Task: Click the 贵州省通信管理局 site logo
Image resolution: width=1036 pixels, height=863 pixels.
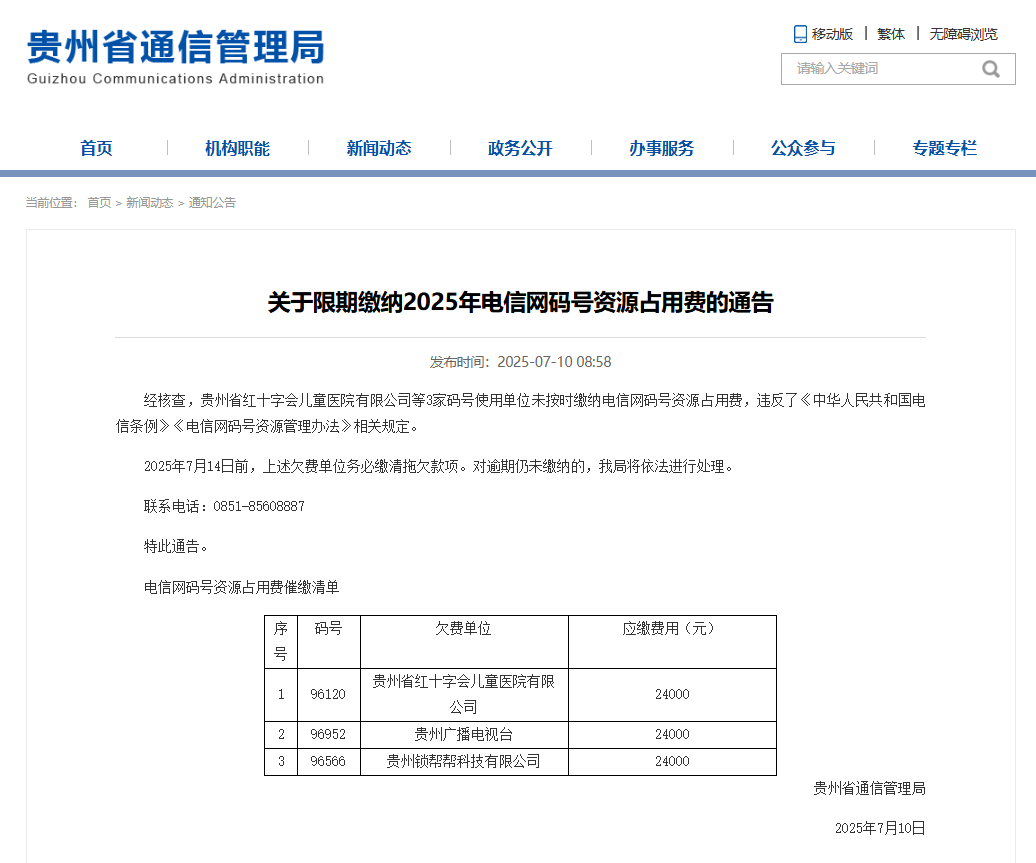Action: pos(176,57)
